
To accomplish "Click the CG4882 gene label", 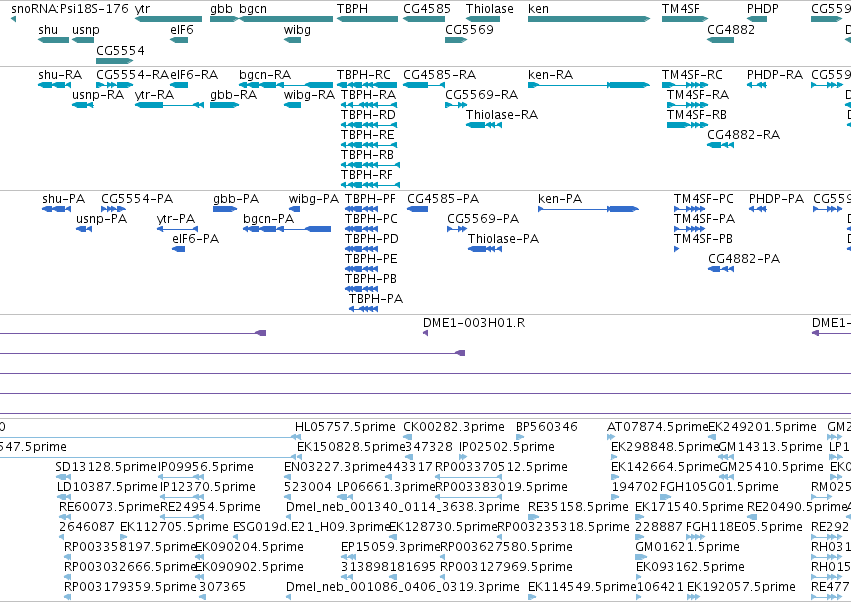I will click(x=731, y=29).
